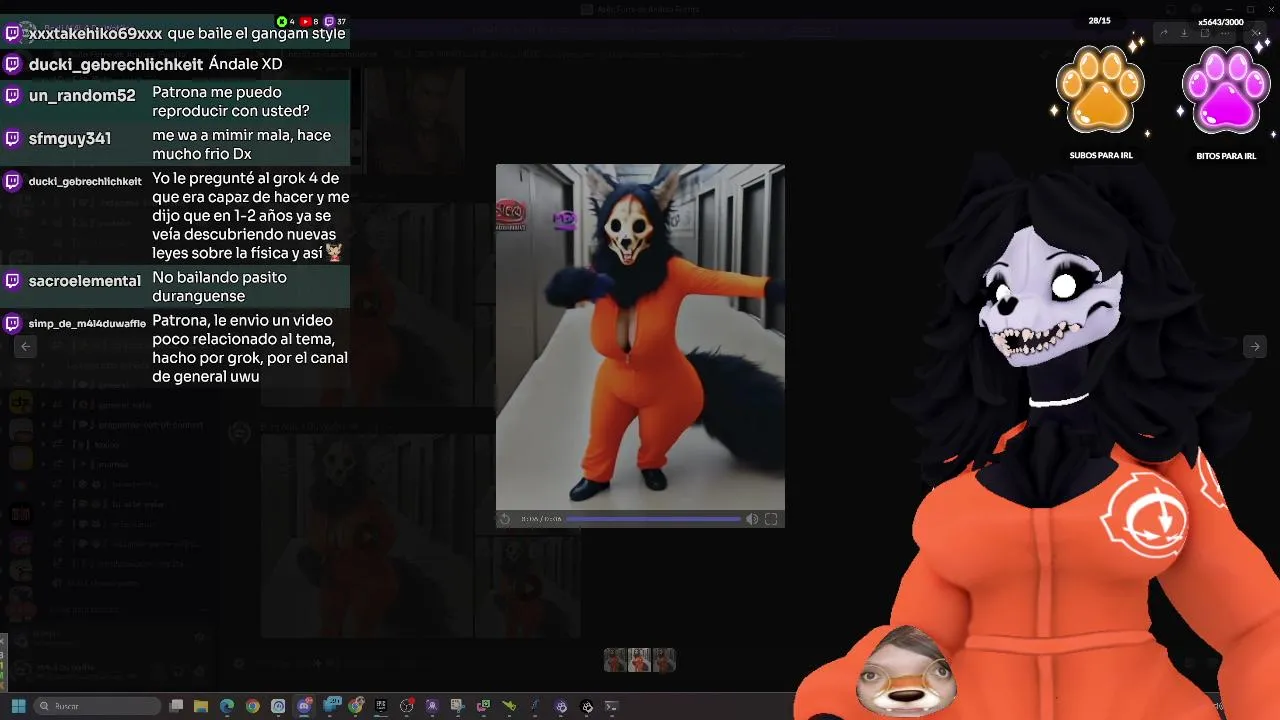The height and width of the screenshot is (720, 1280).
Task: Select the first media thumbnail in the carousel
Action: [616, 660]
